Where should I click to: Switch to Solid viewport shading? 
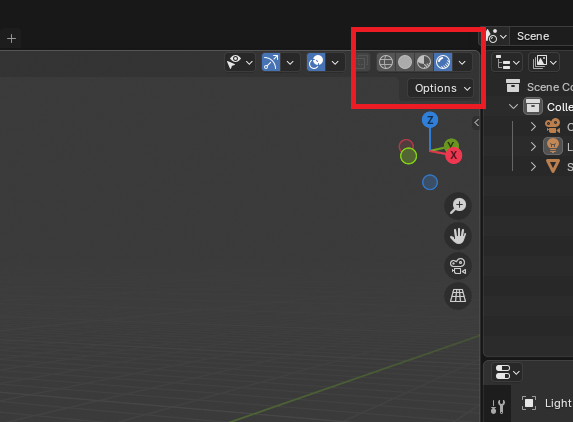pyautogui.click(x=405, y=62)
